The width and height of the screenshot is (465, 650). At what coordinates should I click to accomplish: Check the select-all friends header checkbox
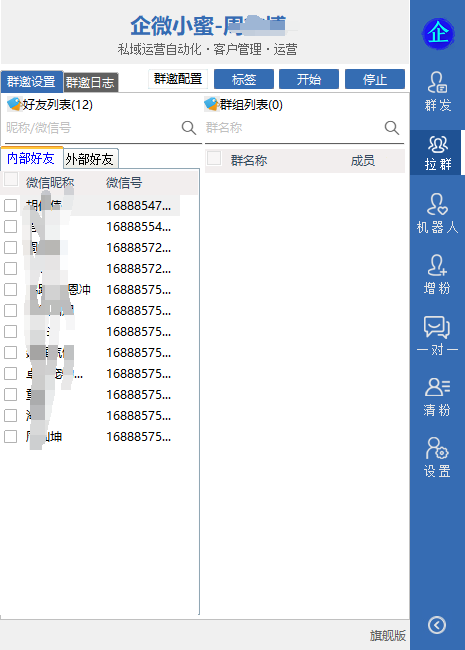[11, 179]
